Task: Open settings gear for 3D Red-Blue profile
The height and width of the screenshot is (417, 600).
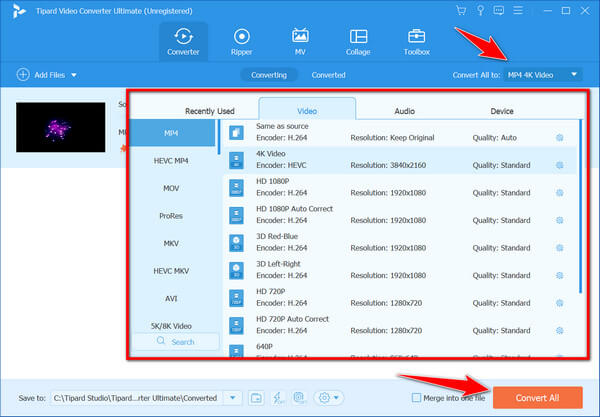Action: [559, 248]
